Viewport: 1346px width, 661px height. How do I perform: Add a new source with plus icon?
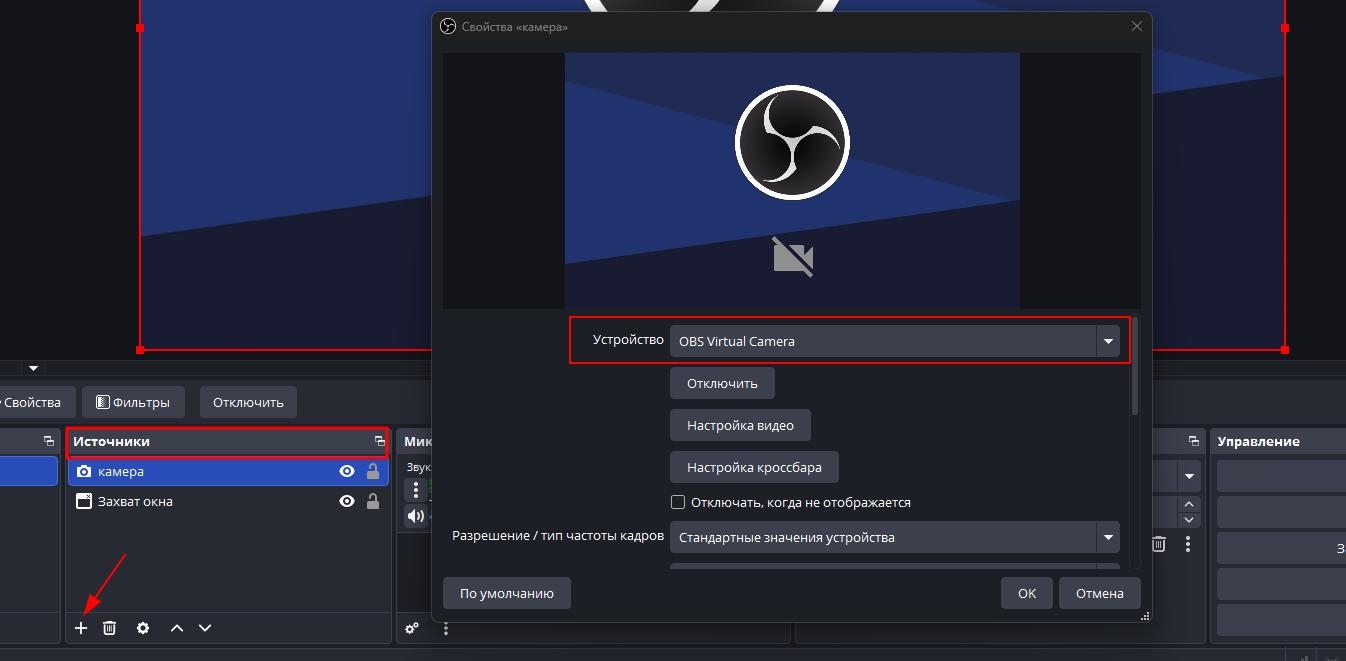(x=81, y=628)
